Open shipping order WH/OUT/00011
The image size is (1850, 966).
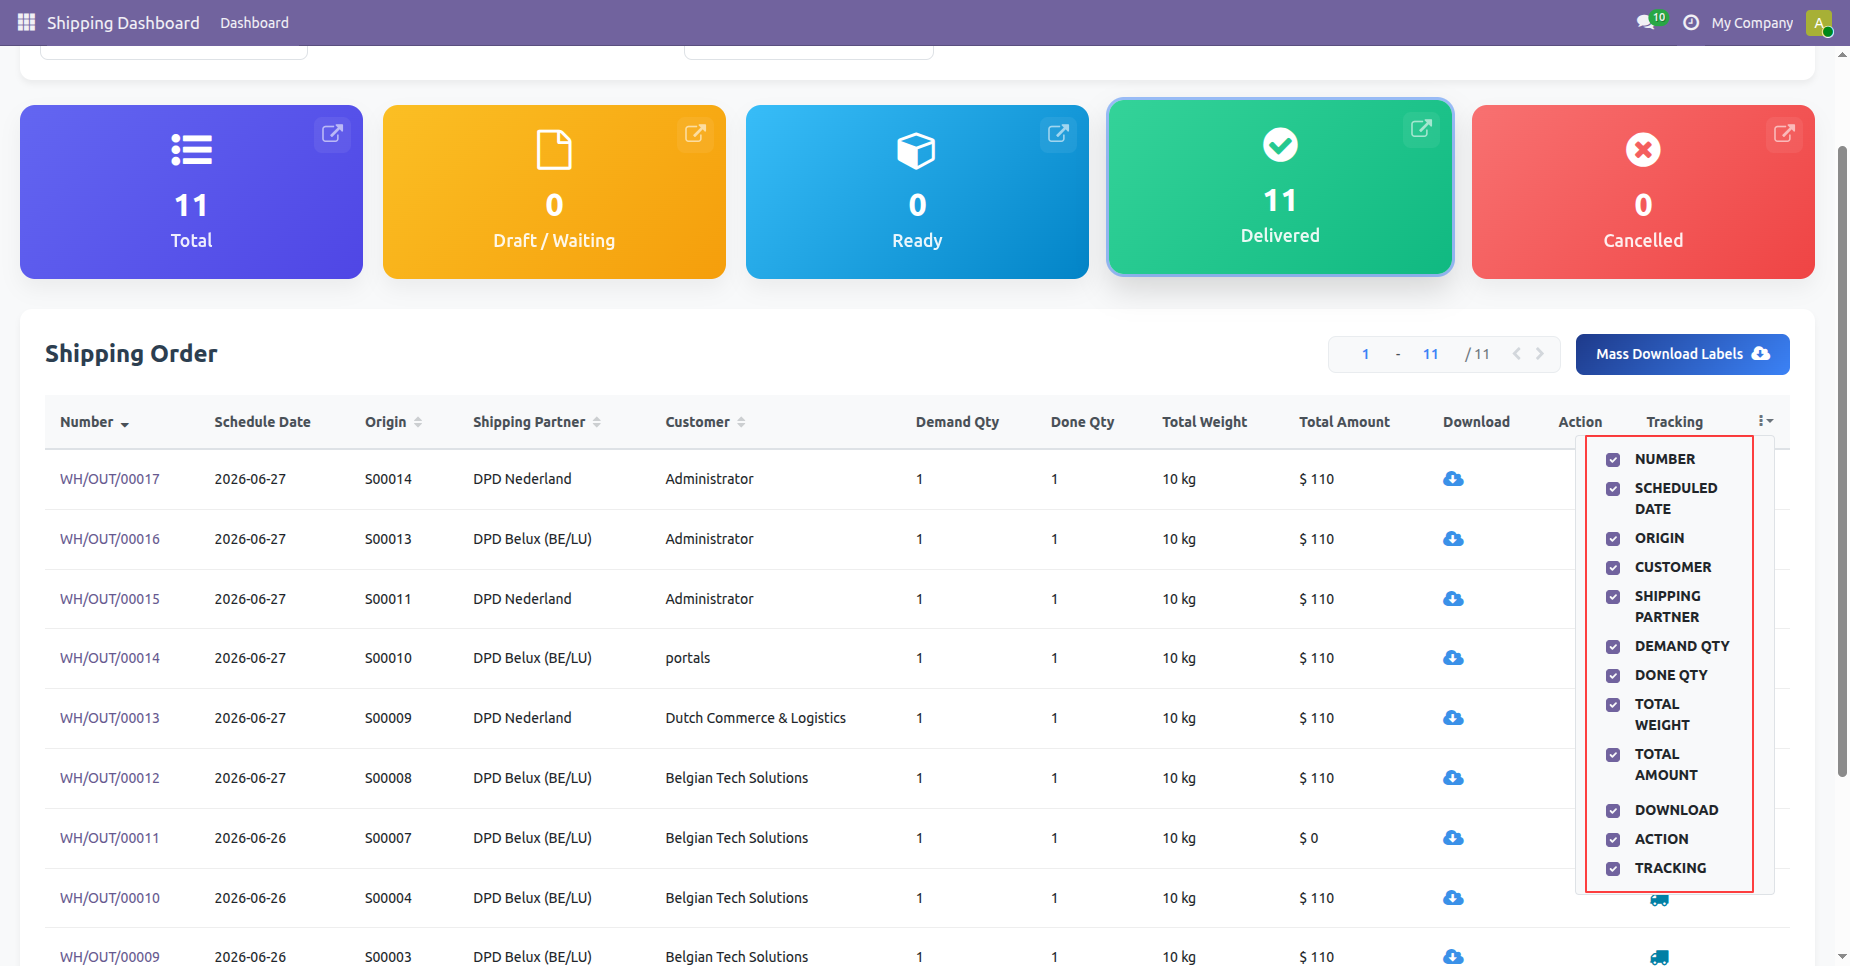pyautogui.click(x=110, y=838)
